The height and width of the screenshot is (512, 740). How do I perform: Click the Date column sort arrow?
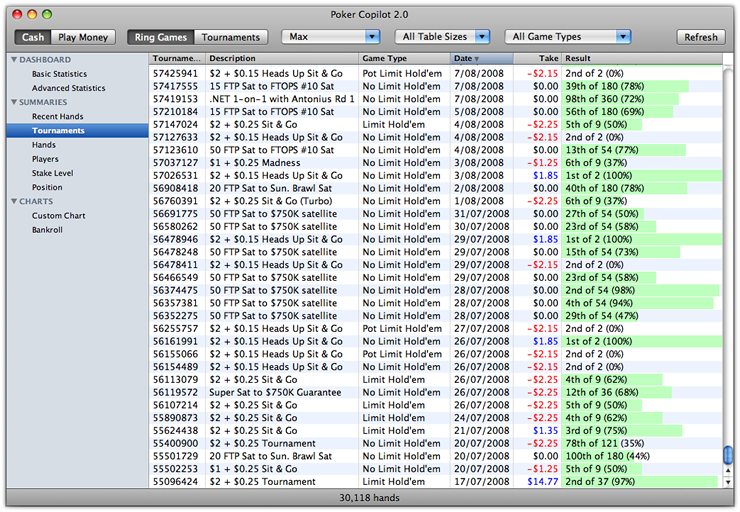[477, 59]
